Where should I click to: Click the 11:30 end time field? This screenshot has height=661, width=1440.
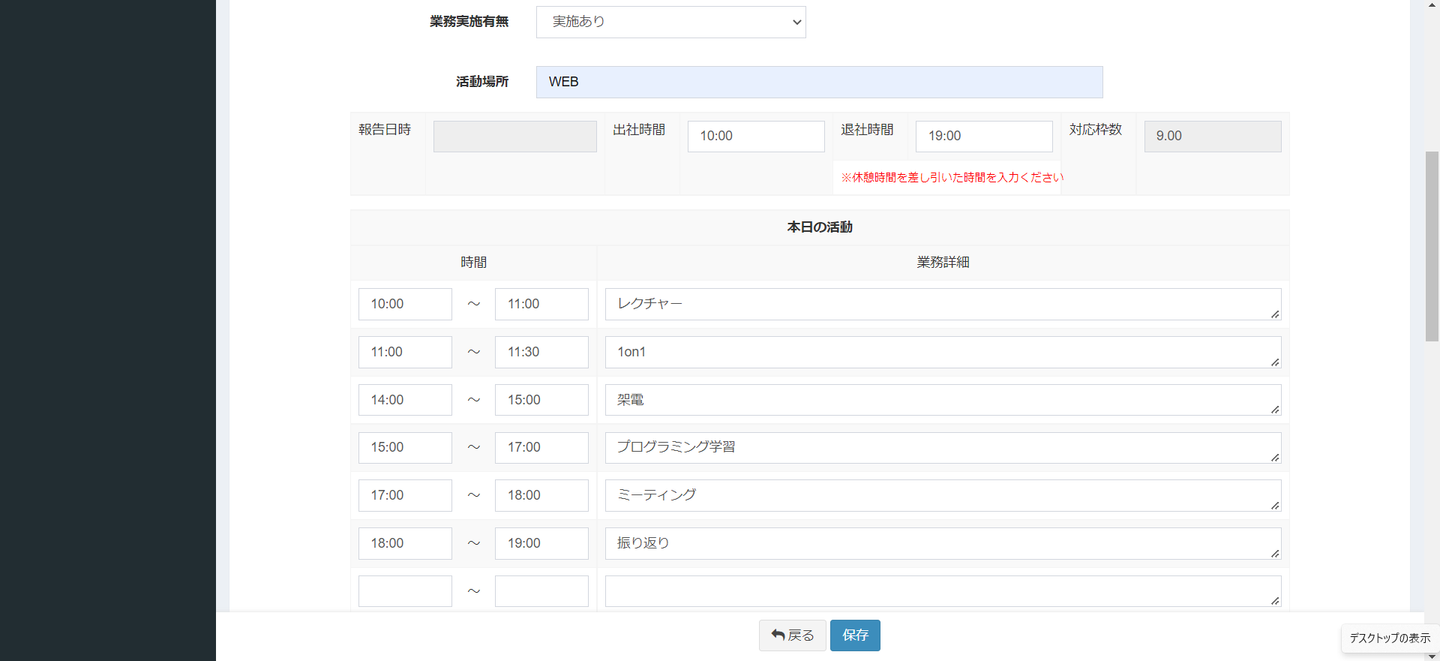pyautogui.click(x=541, y=352)
